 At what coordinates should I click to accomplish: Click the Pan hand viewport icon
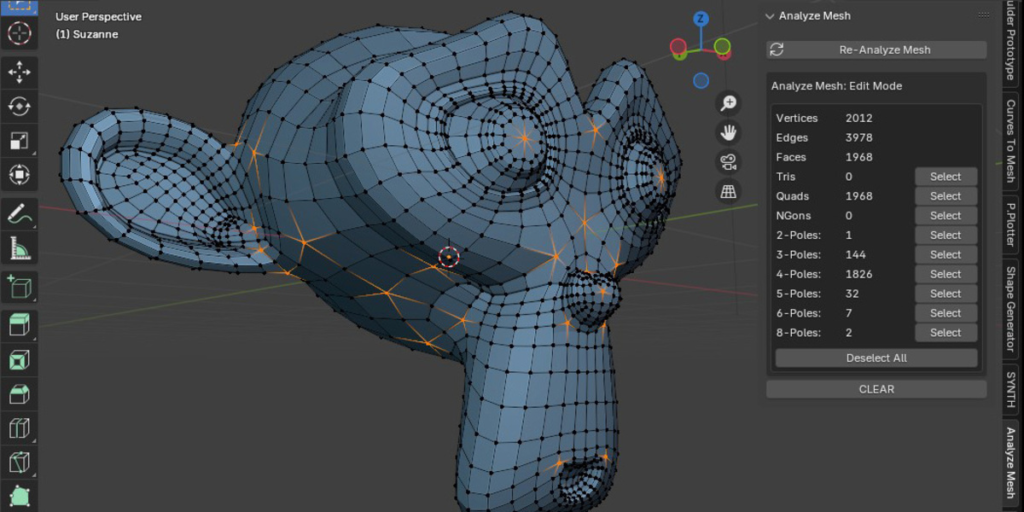point(728,133)
